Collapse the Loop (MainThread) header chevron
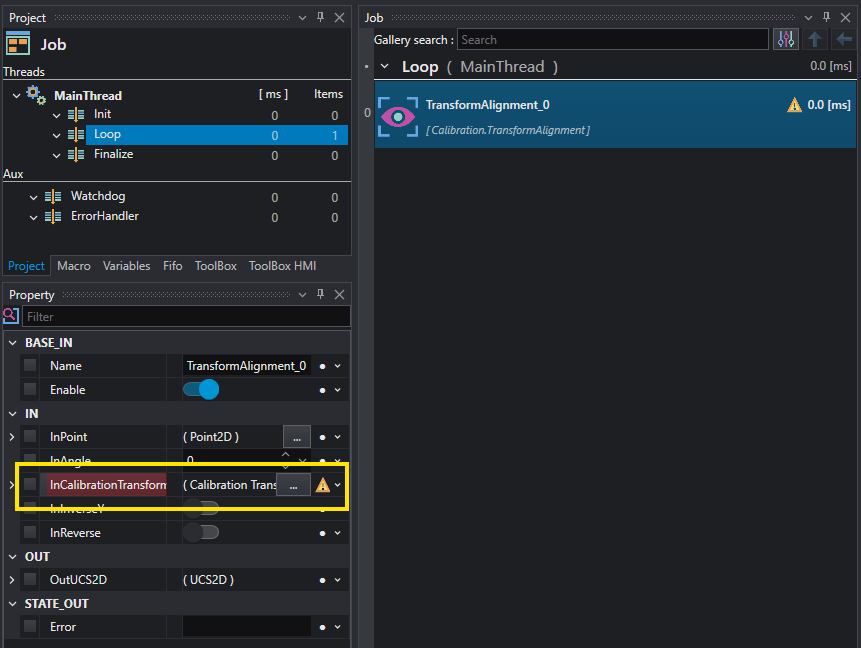This screenshot has width=861, height=648. 385,66
